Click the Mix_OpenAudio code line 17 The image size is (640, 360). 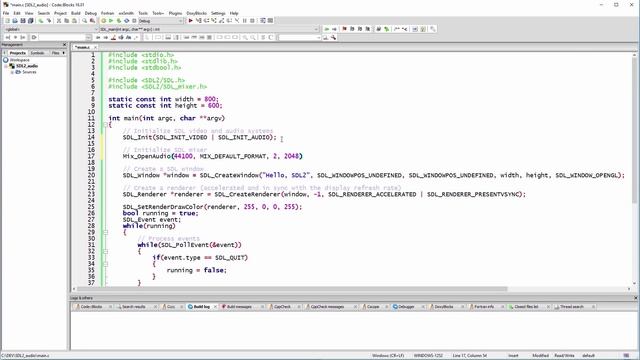[x=212, y=156]
